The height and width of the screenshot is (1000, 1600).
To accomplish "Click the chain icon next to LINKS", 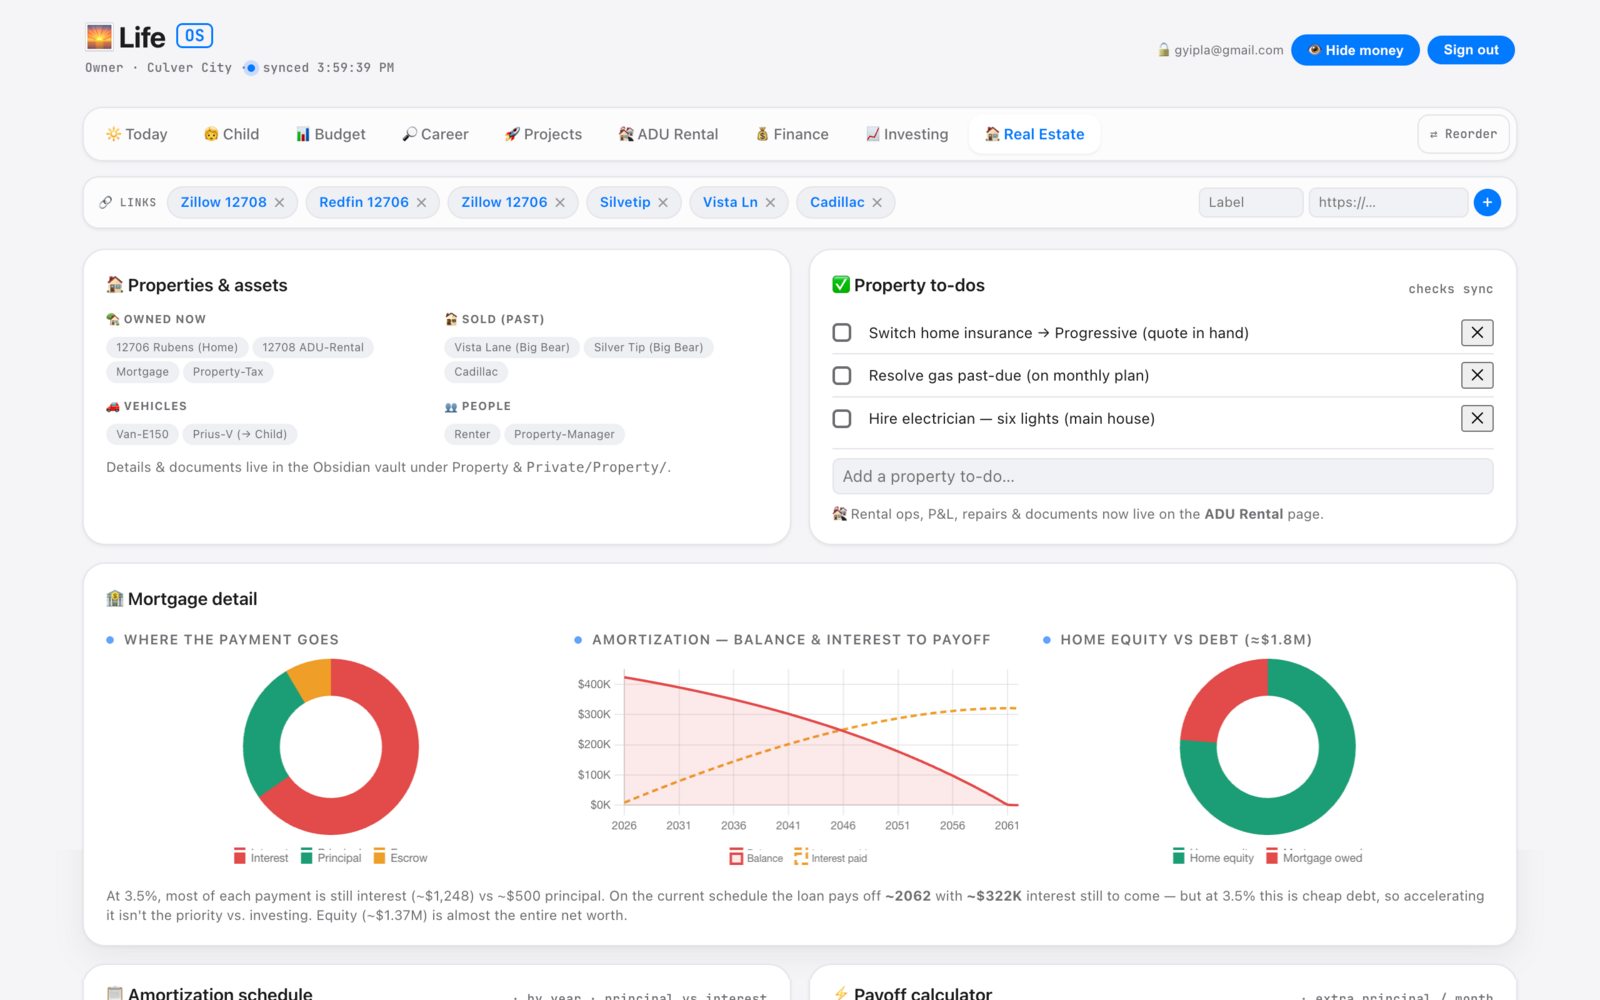I will click(x=106, y=202).
